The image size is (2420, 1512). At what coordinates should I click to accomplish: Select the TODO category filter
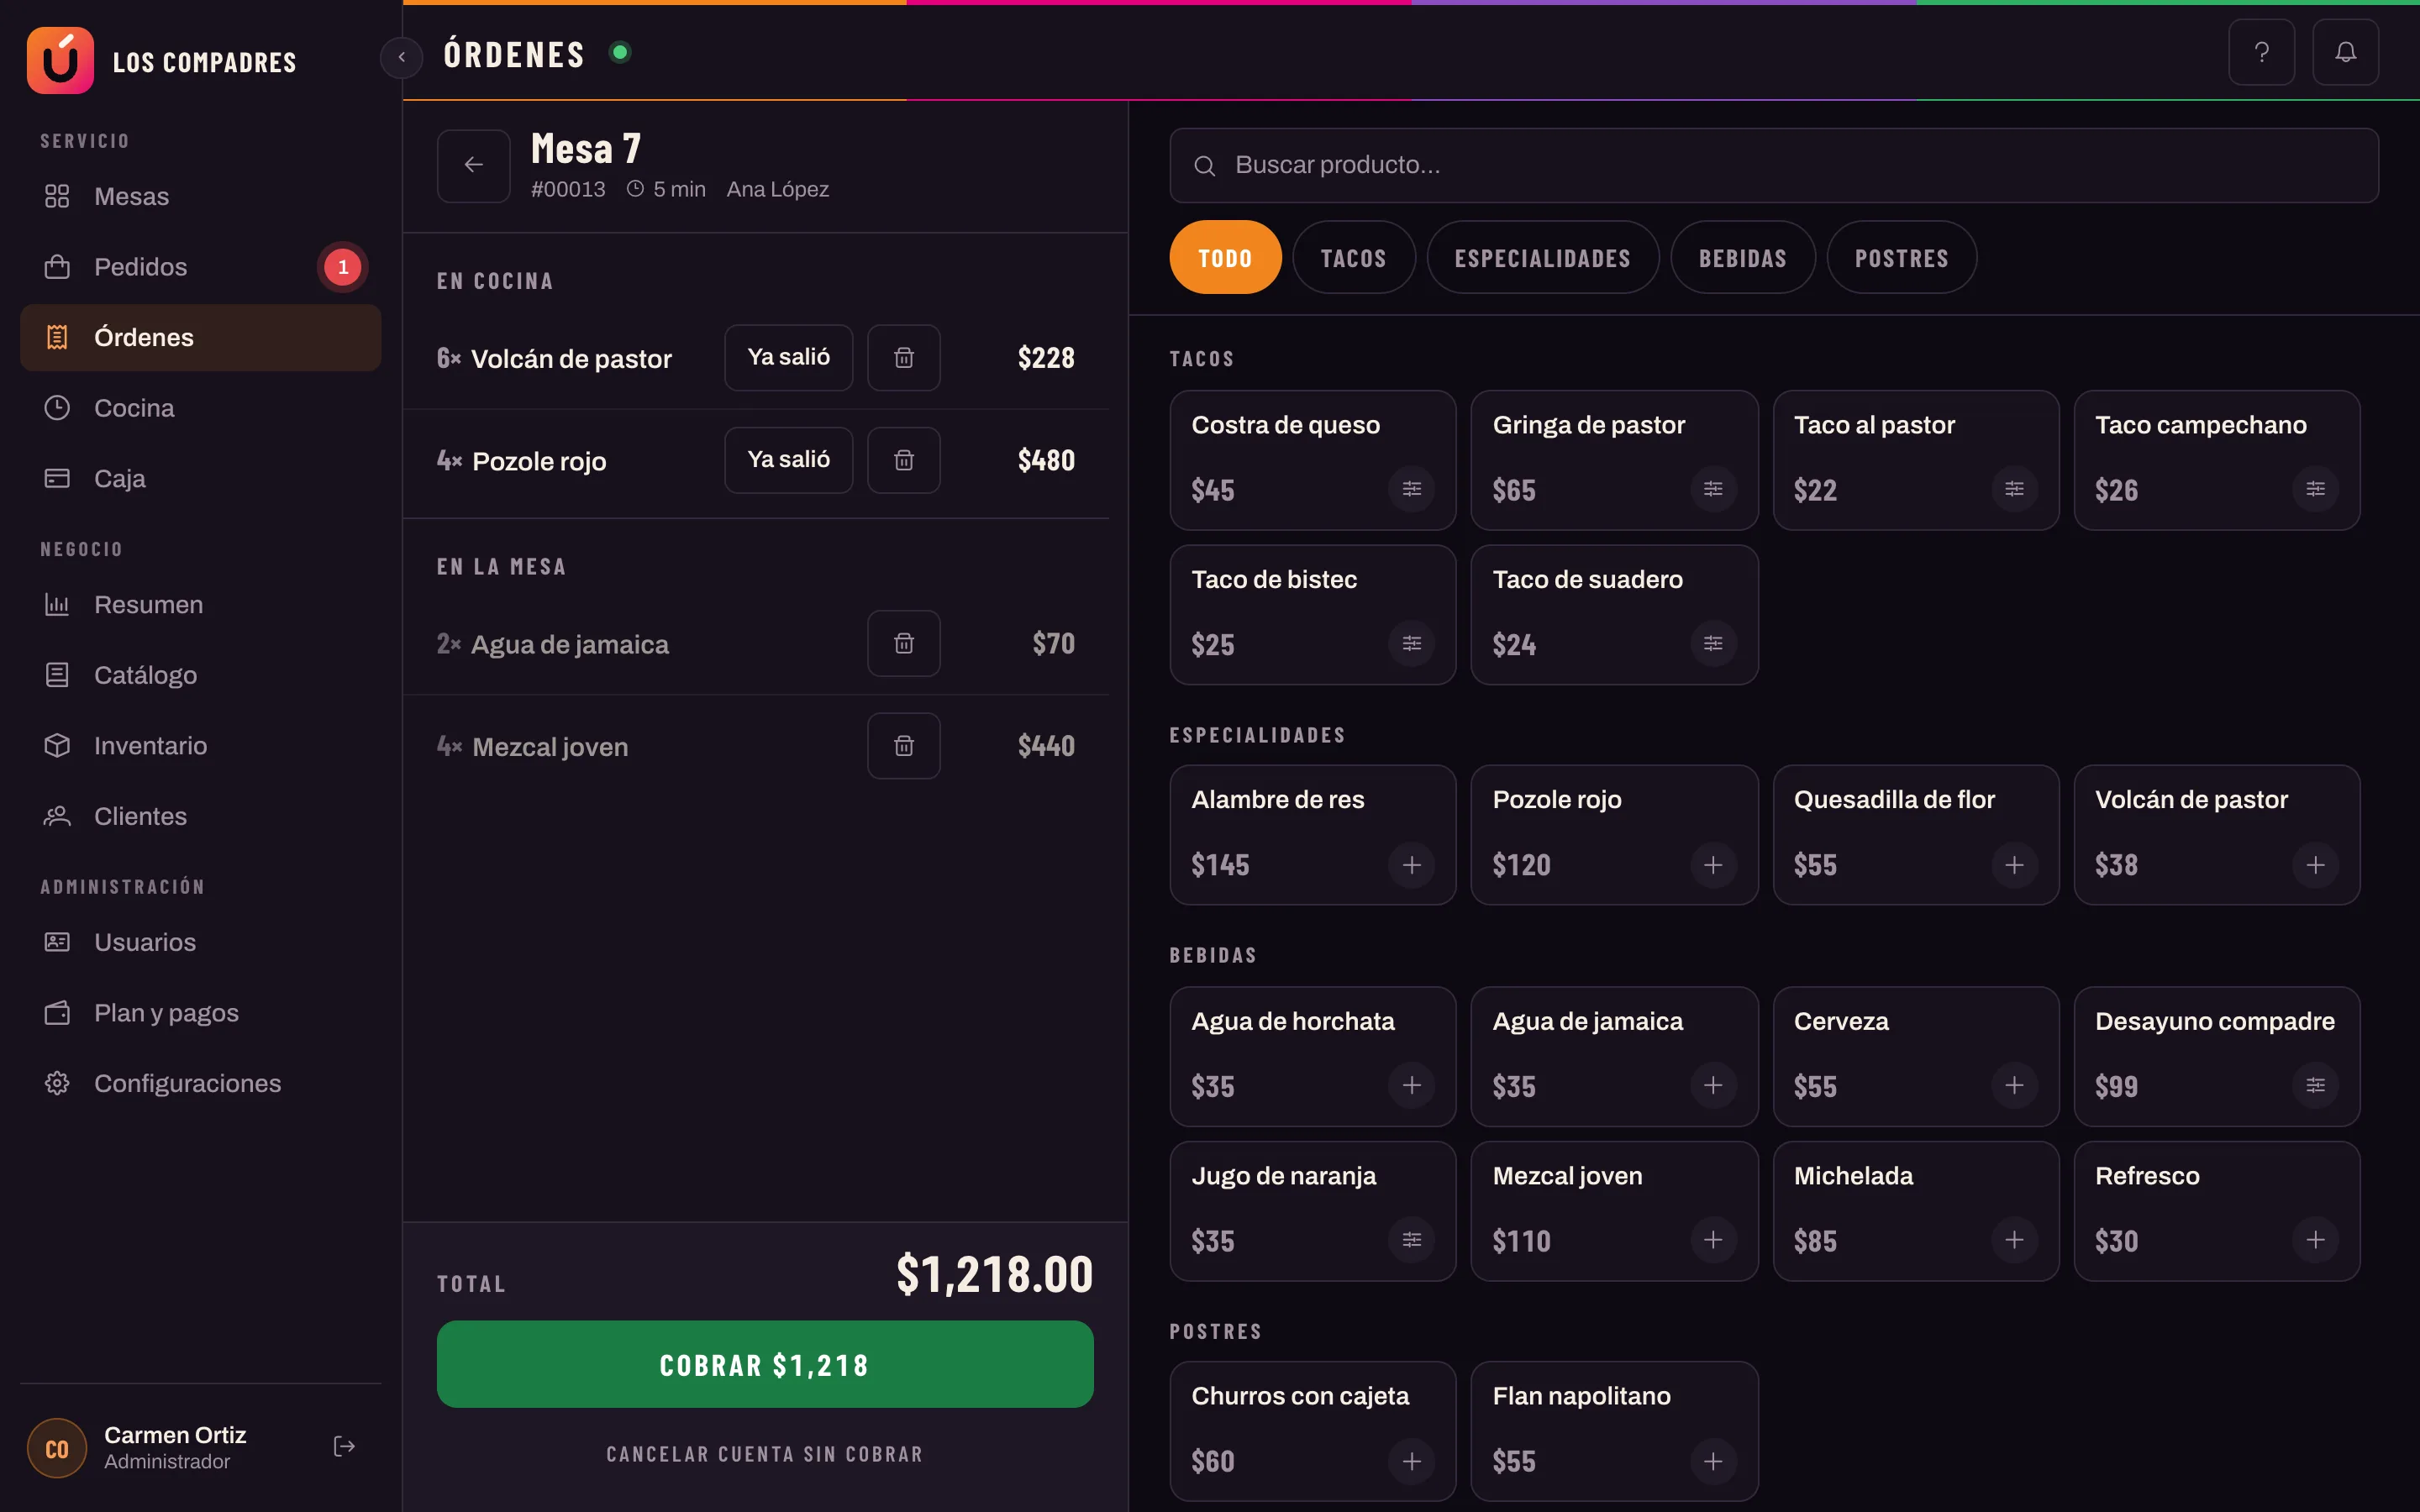[1225, 258]
